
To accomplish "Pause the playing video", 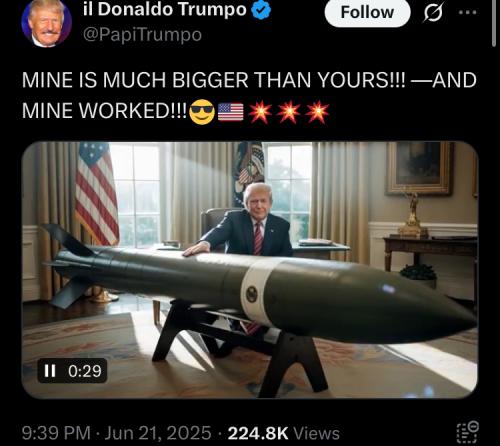I will click(x=50, y=371).
